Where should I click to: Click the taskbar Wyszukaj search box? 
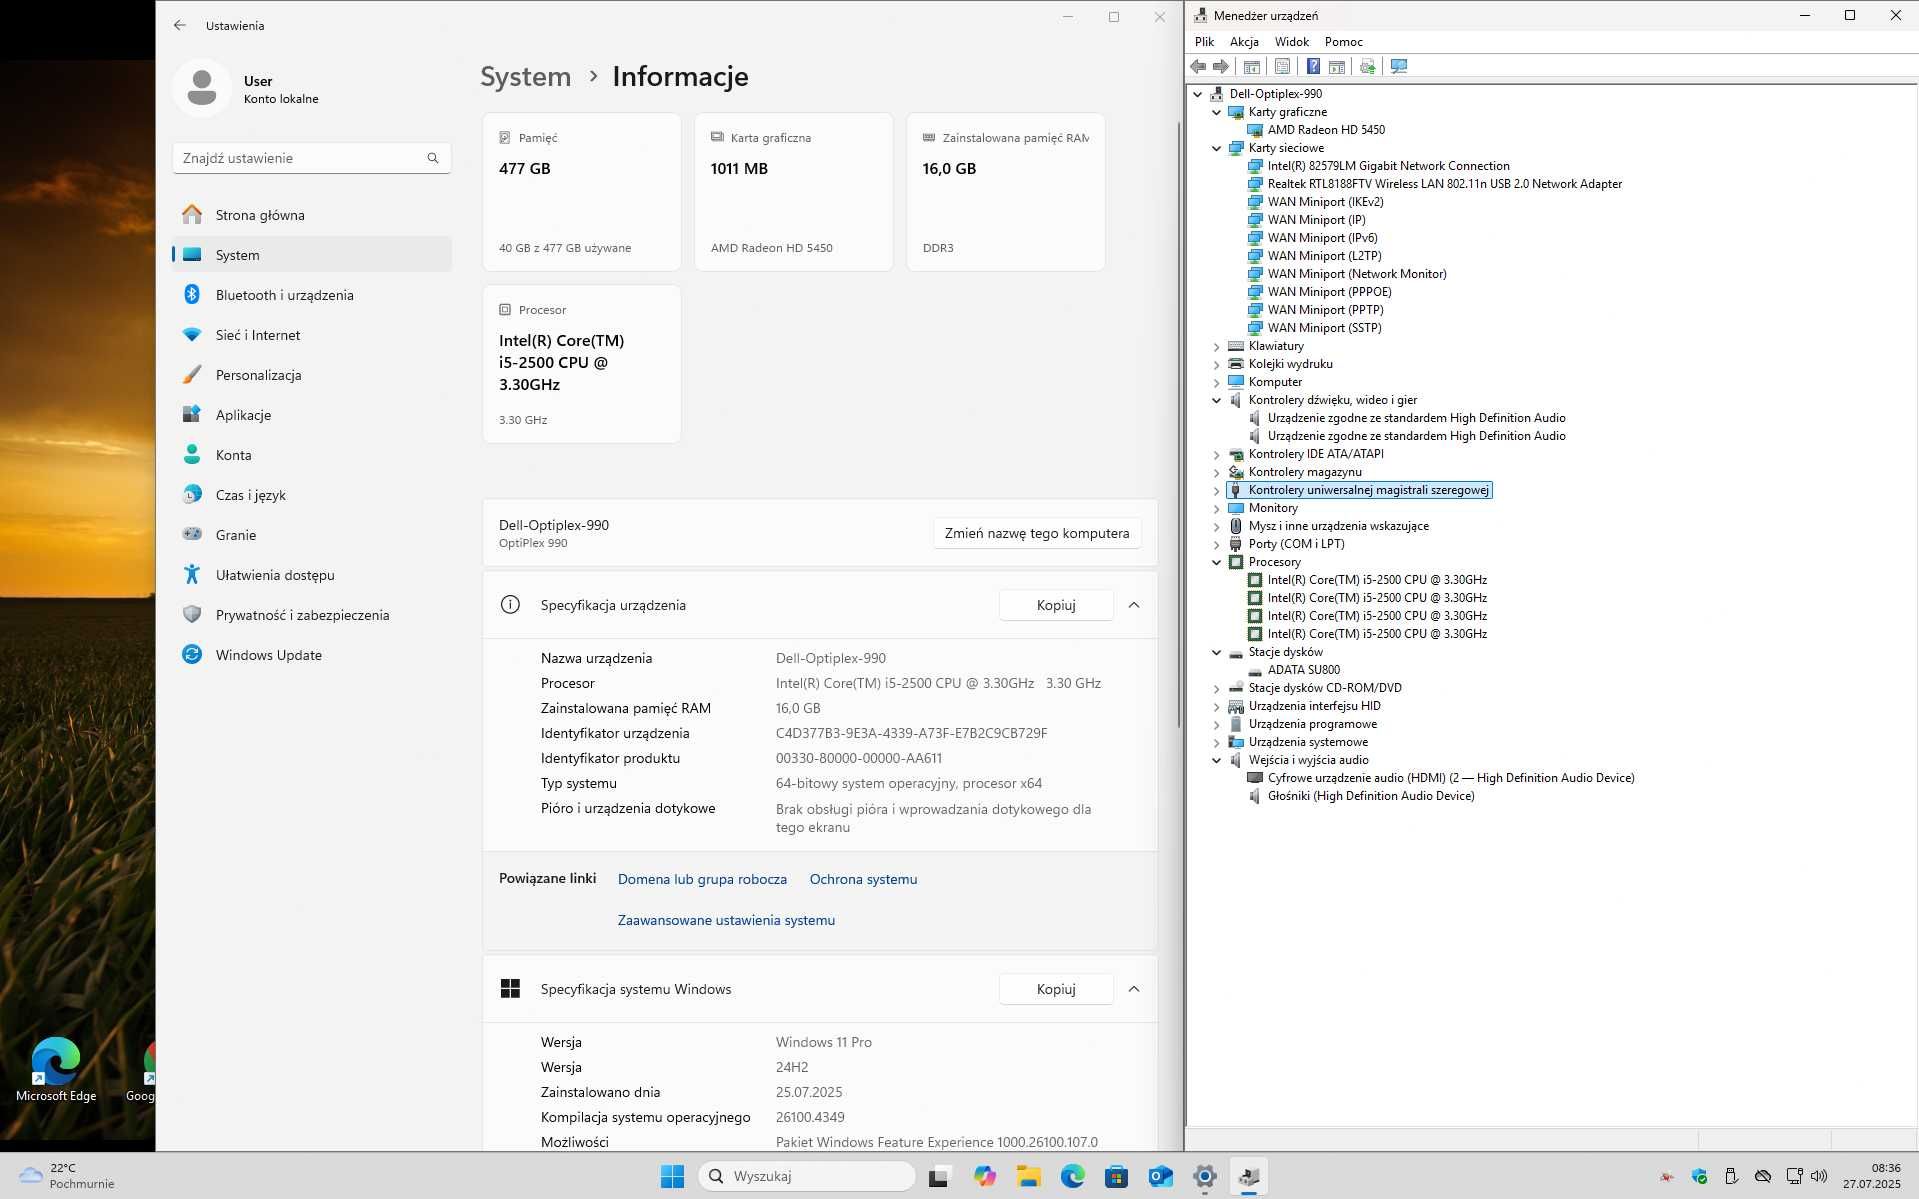[806, 1176]
